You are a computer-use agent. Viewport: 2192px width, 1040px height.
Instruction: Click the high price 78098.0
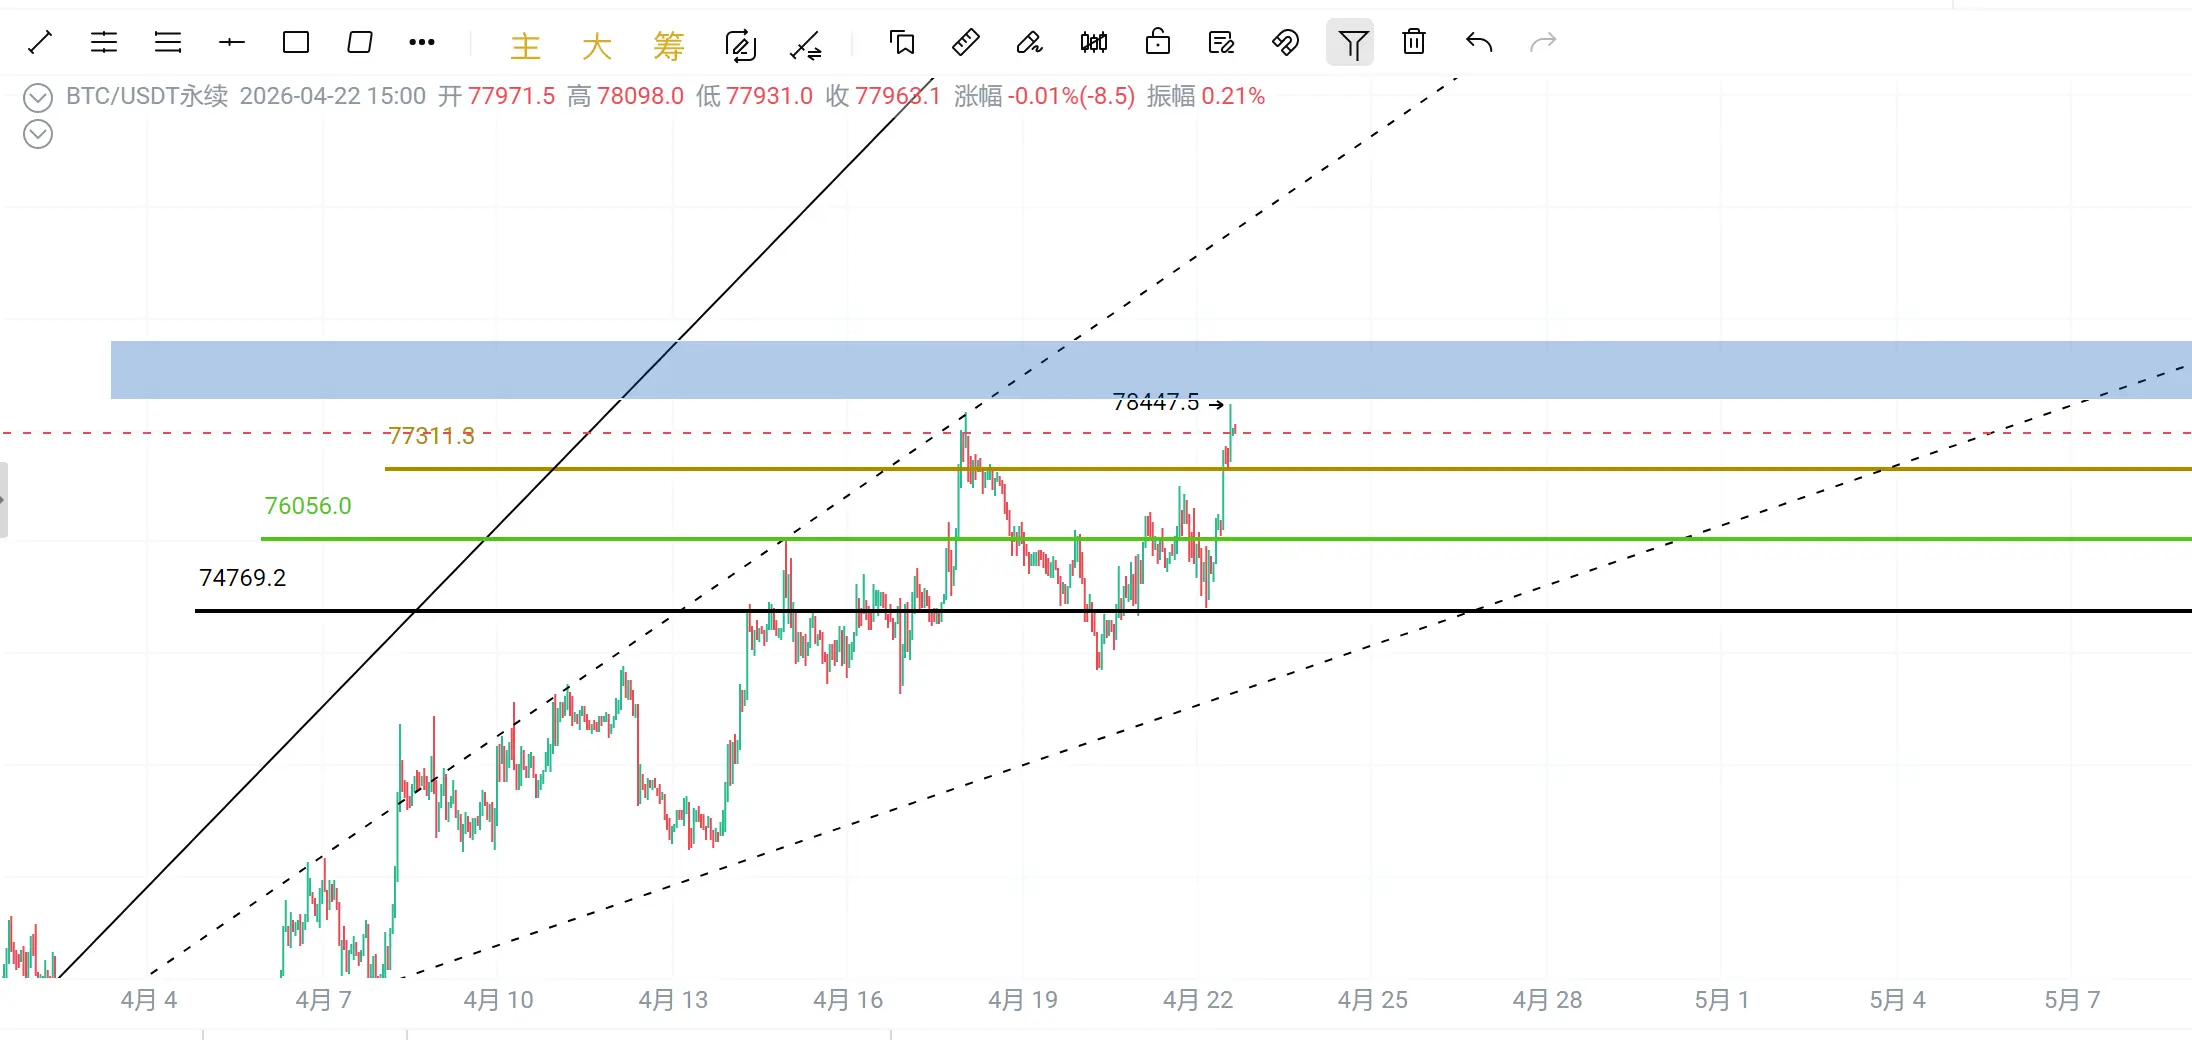[x=641, y=96]
